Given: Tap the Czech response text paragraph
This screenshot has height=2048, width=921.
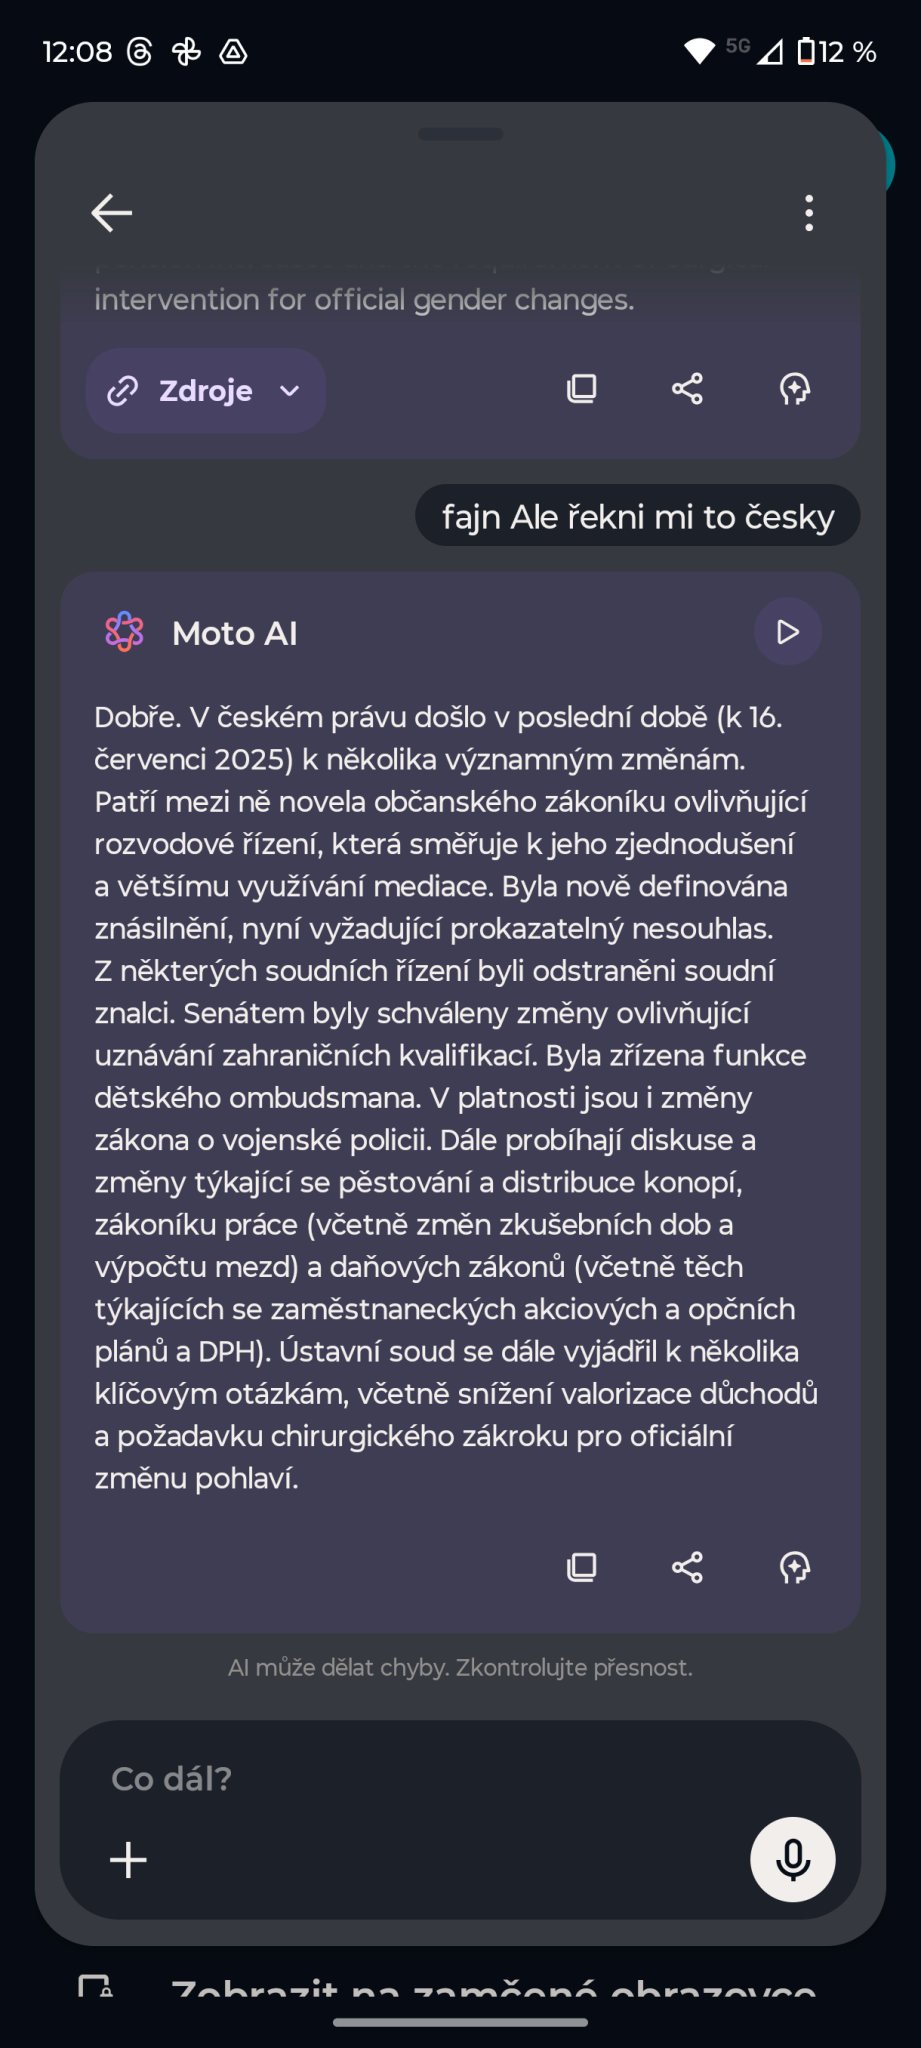Looking at the screenshot, I should 456,1097.
